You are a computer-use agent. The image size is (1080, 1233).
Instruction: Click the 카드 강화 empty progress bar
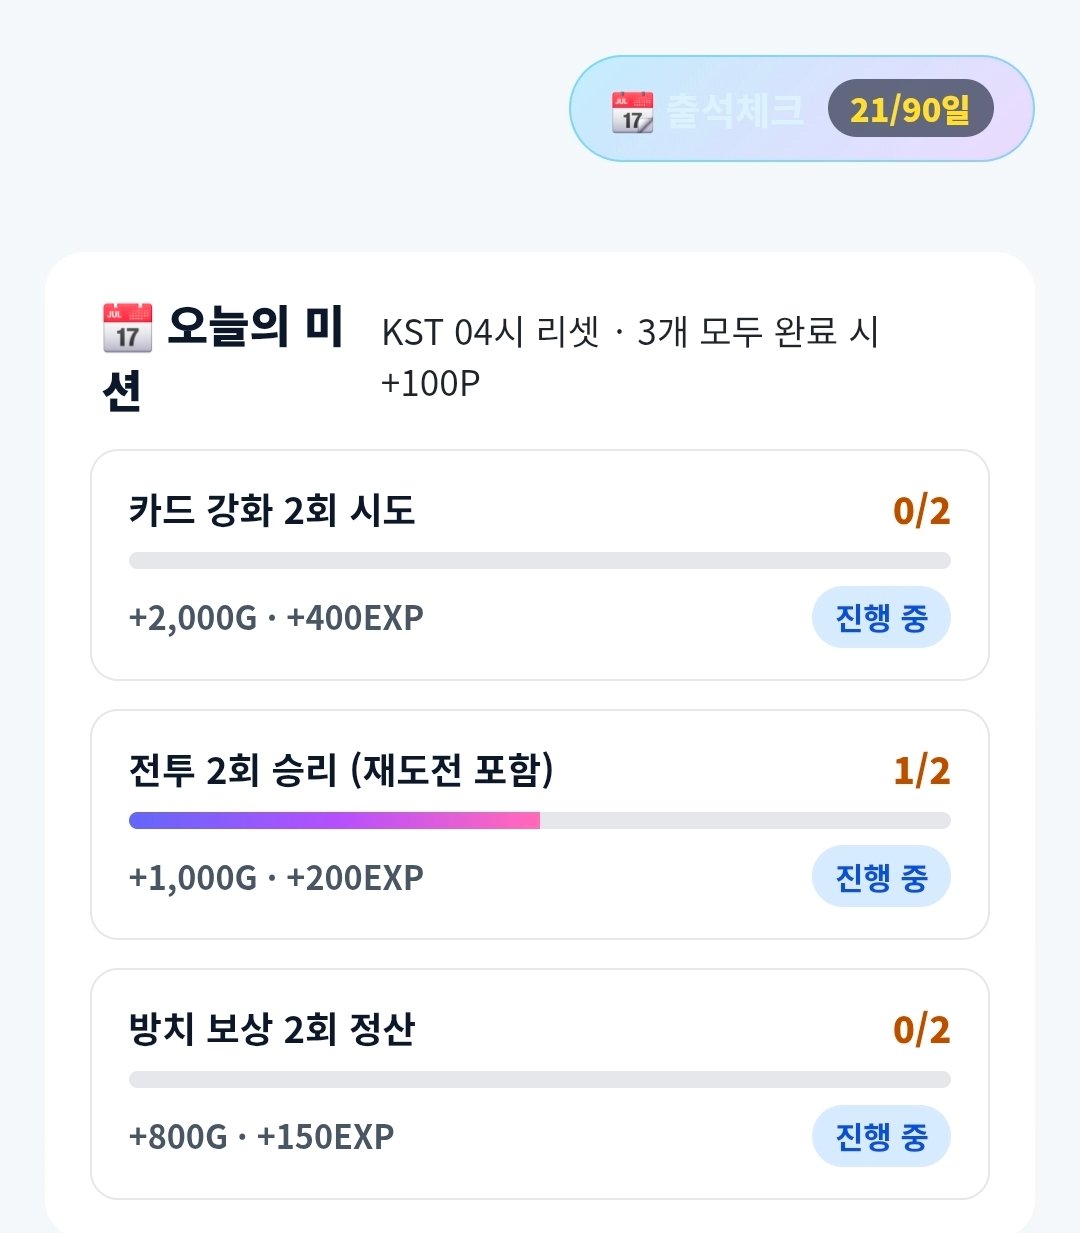540,561
